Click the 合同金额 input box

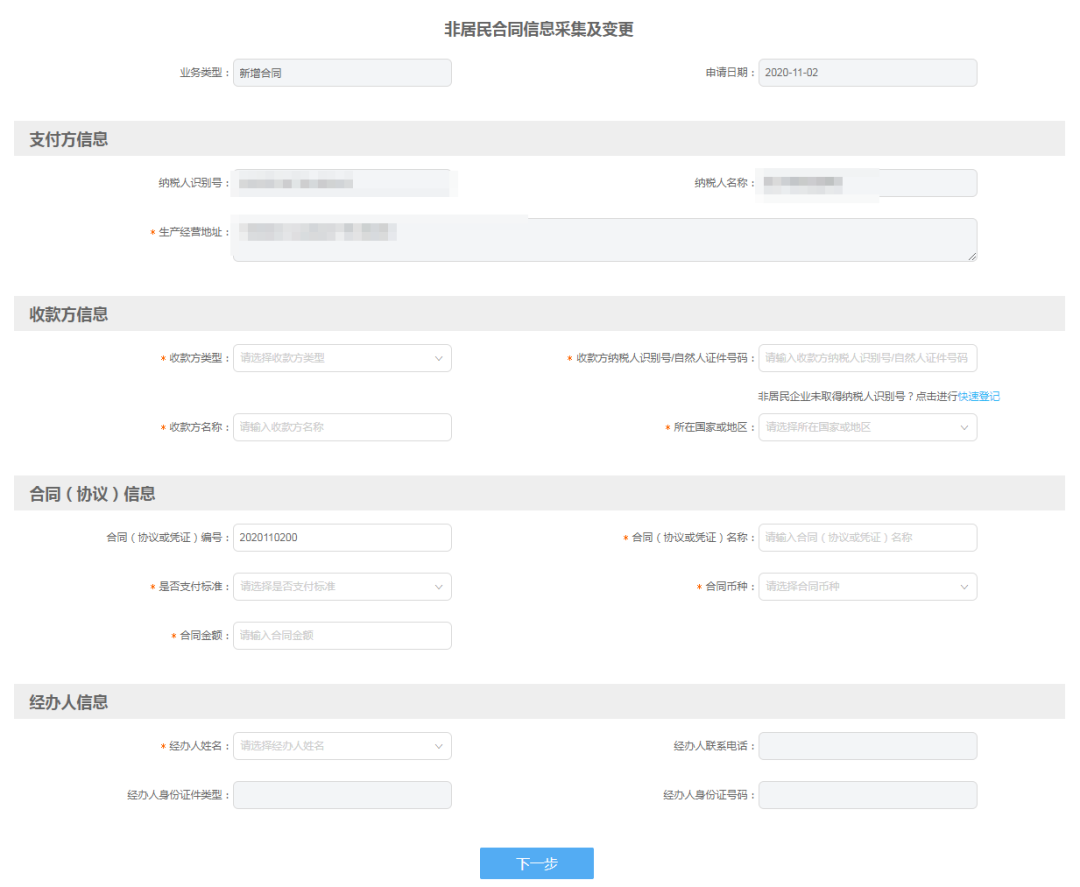[x=342, y=636]
